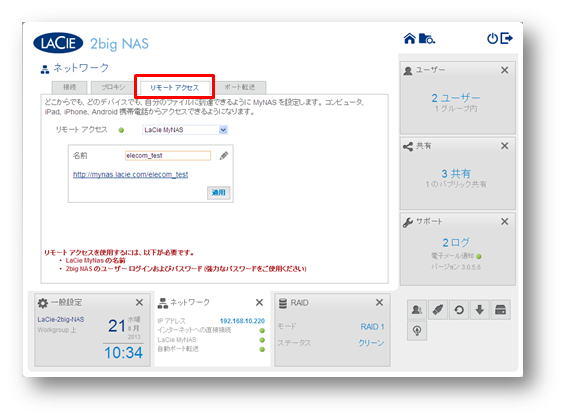Click the power shutdown icon
The height and width of the screenshot is (419, 565).
(x=492, y=38)
